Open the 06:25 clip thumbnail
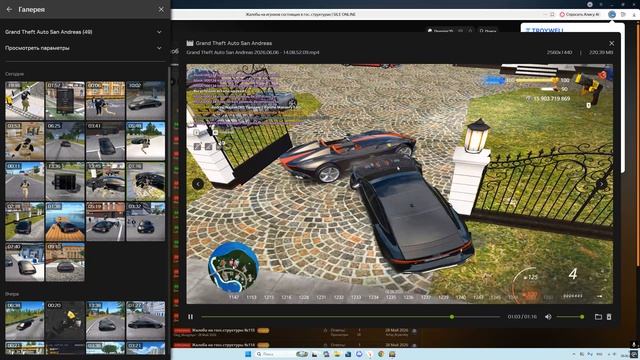 point(65,141)
